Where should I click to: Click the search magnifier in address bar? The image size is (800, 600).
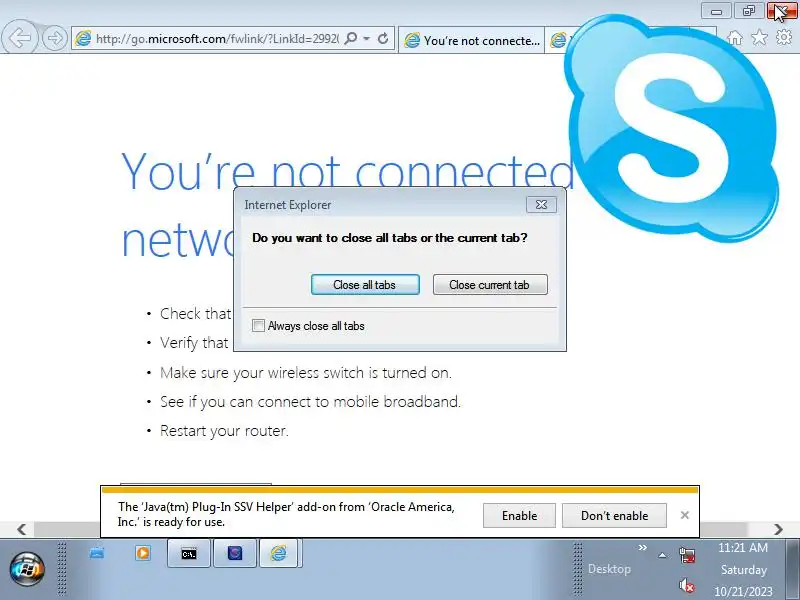pyautogui.click(x=351, y=38)
